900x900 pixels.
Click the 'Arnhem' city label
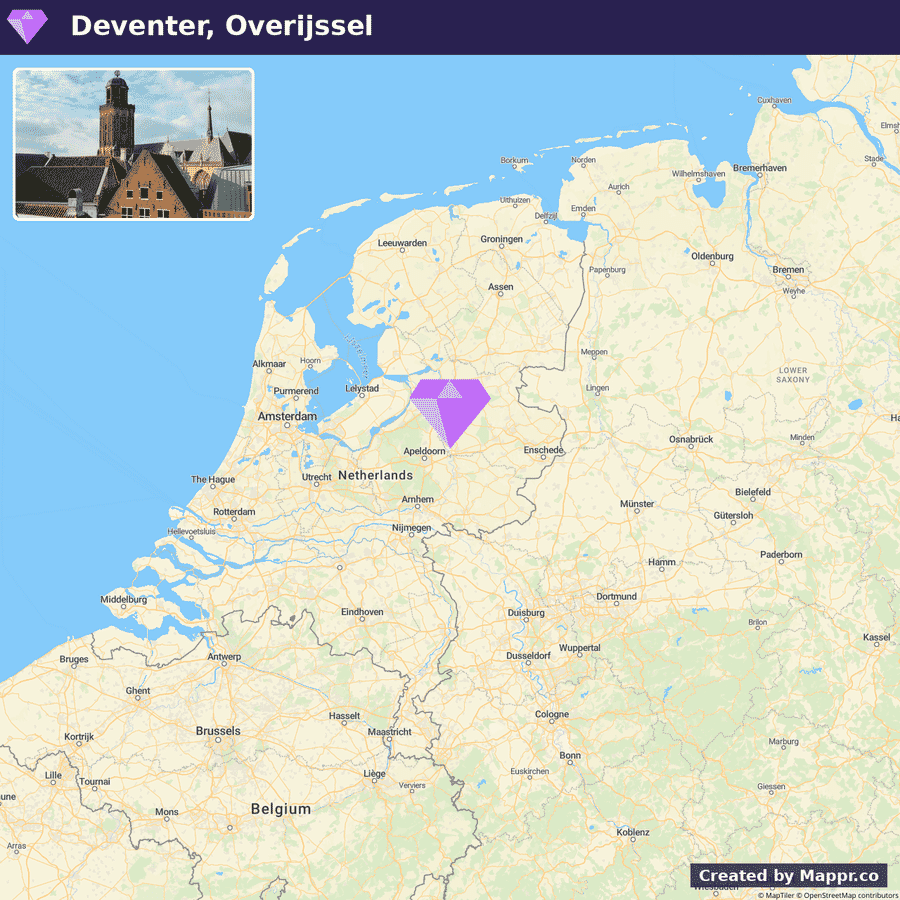[418, 499]
